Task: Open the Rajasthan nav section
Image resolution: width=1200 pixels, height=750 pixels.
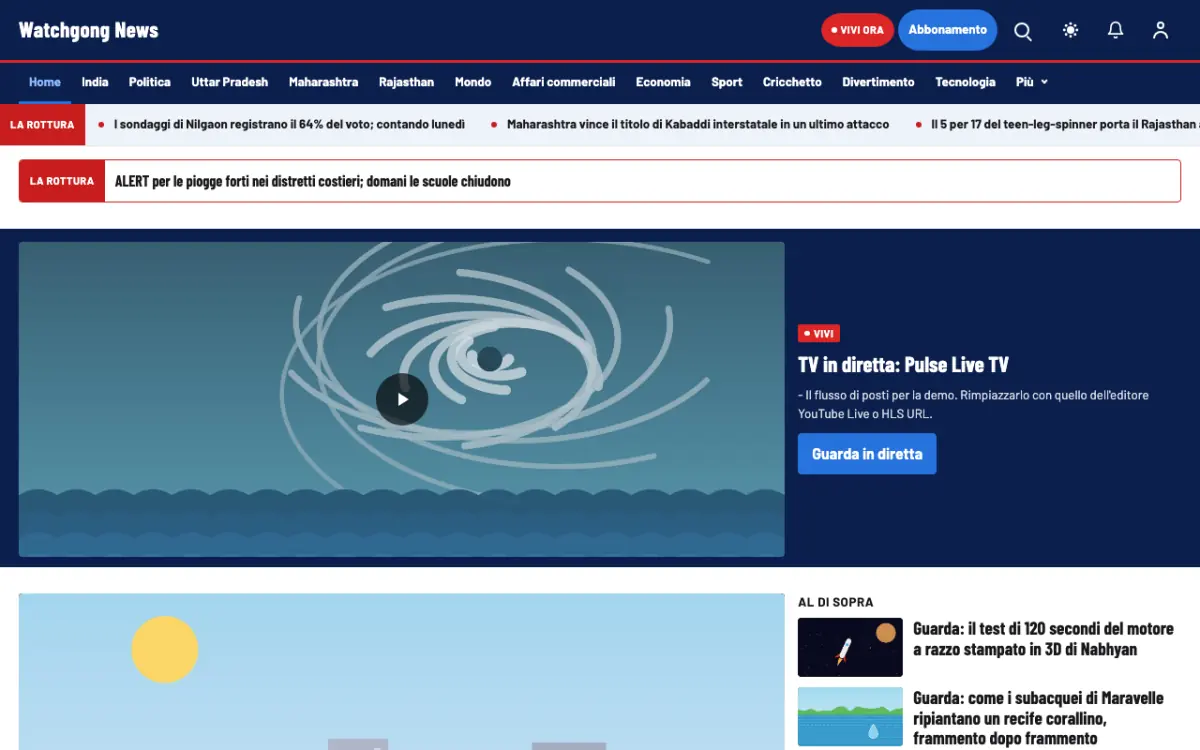Action: (406, 82)
